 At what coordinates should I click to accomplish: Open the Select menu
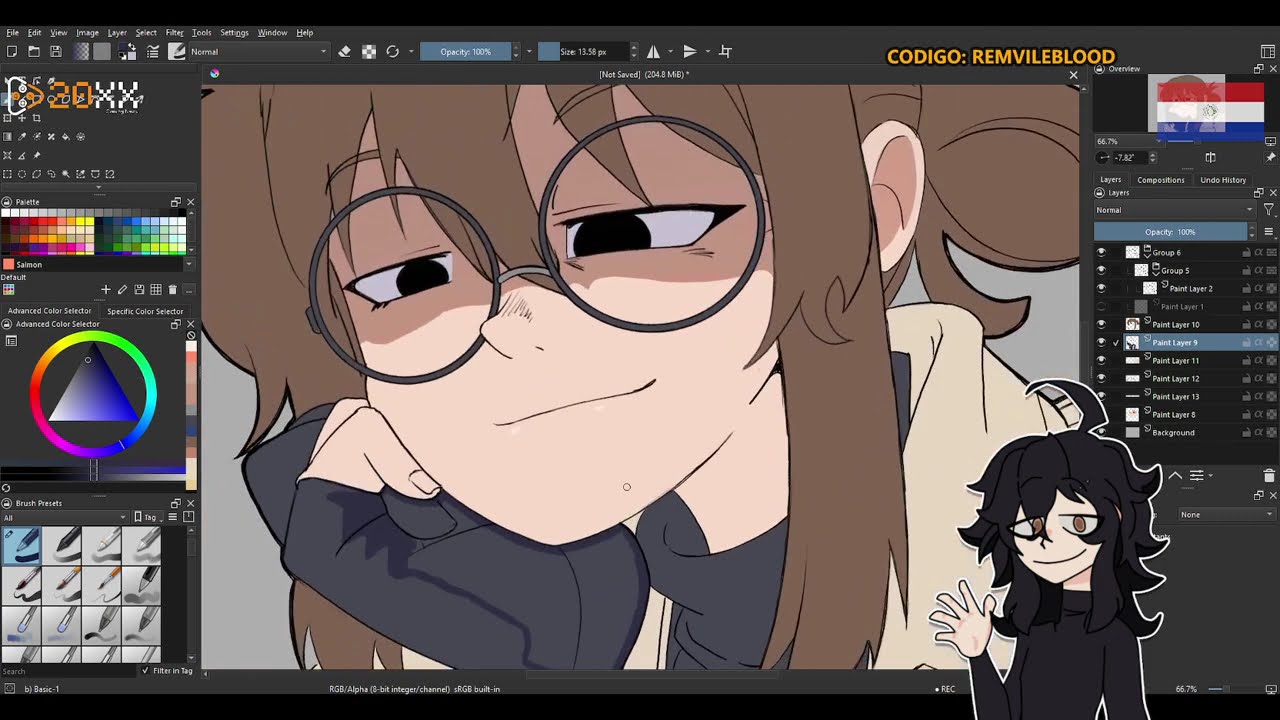[146, 33]
